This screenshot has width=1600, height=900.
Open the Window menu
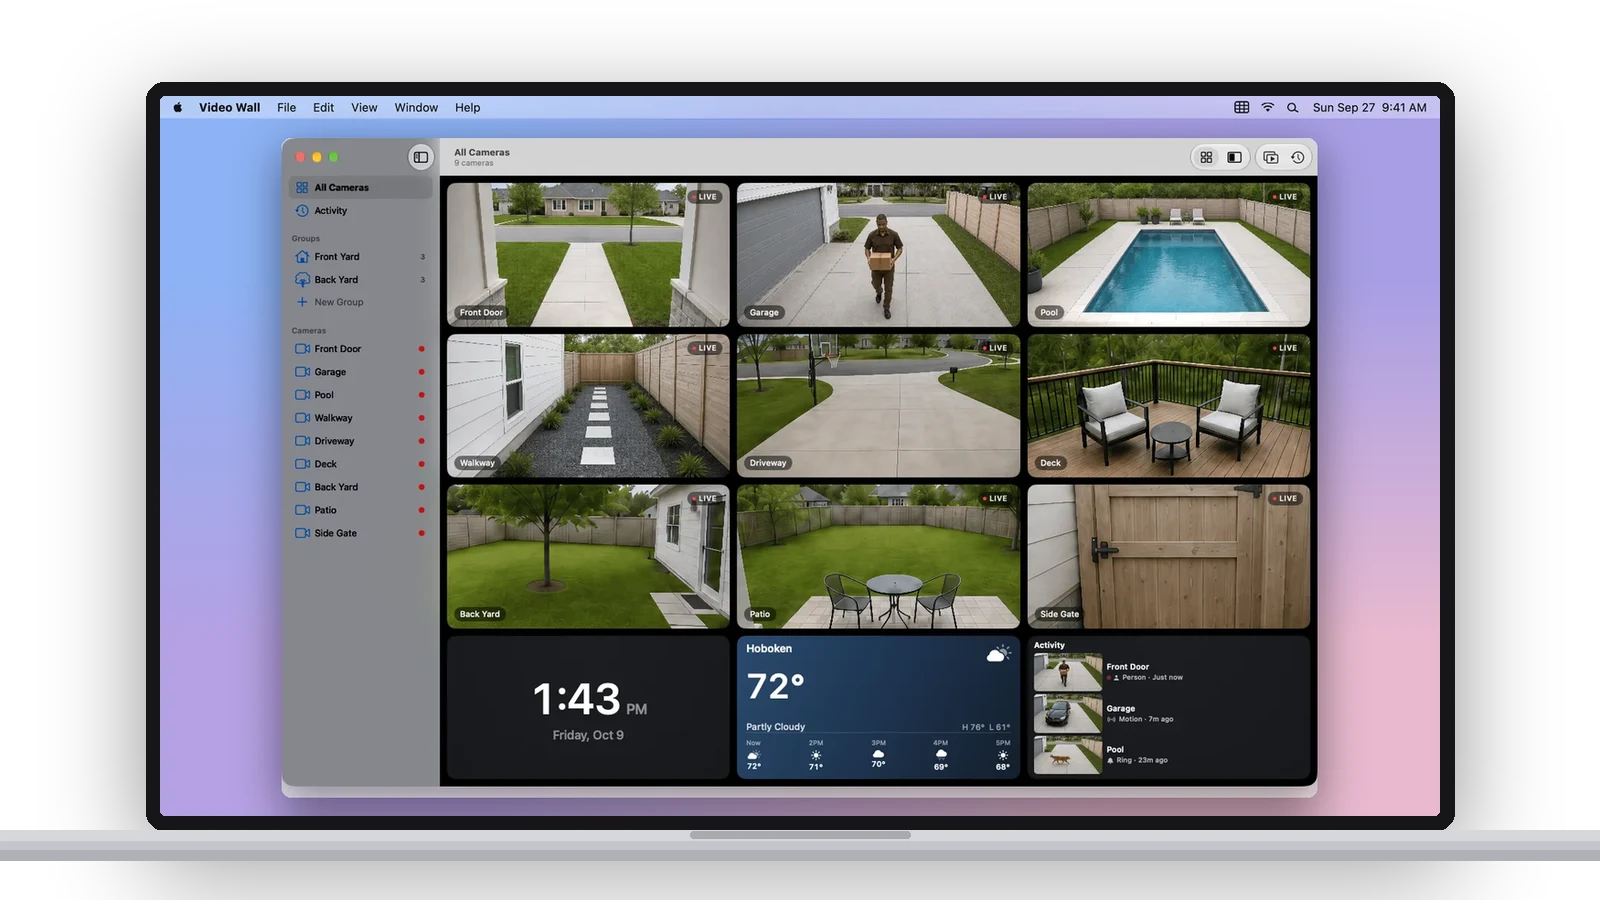(x=416, y=107)
